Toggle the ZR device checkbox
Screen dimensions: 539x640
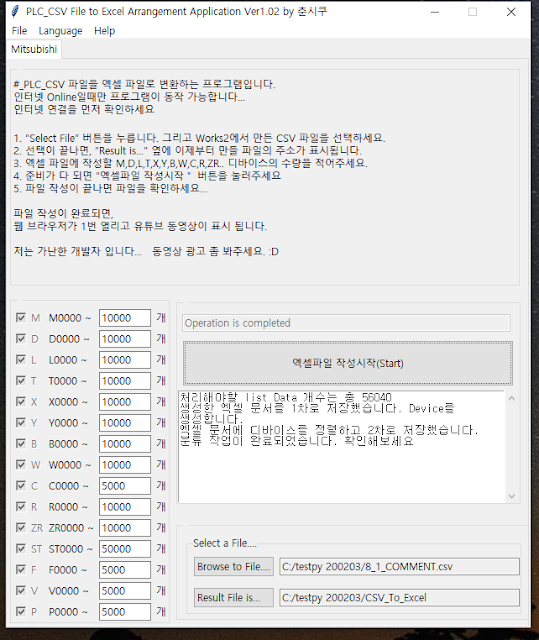pyautogui.click(x=20, y=527)
